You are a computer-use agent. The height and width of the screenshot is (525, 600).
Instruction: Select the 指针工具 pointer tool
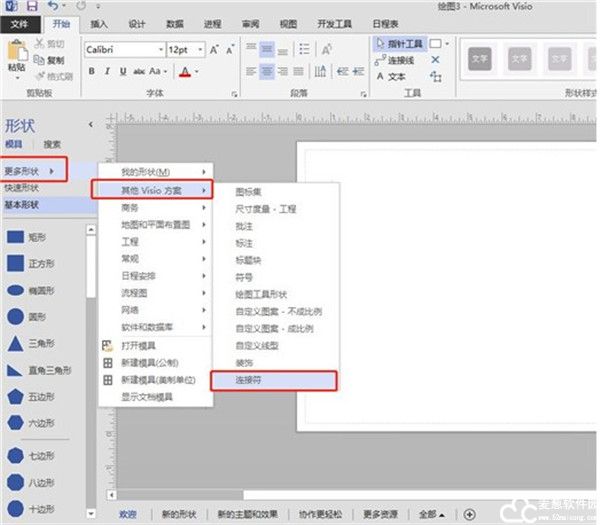(x=398, y=44)
